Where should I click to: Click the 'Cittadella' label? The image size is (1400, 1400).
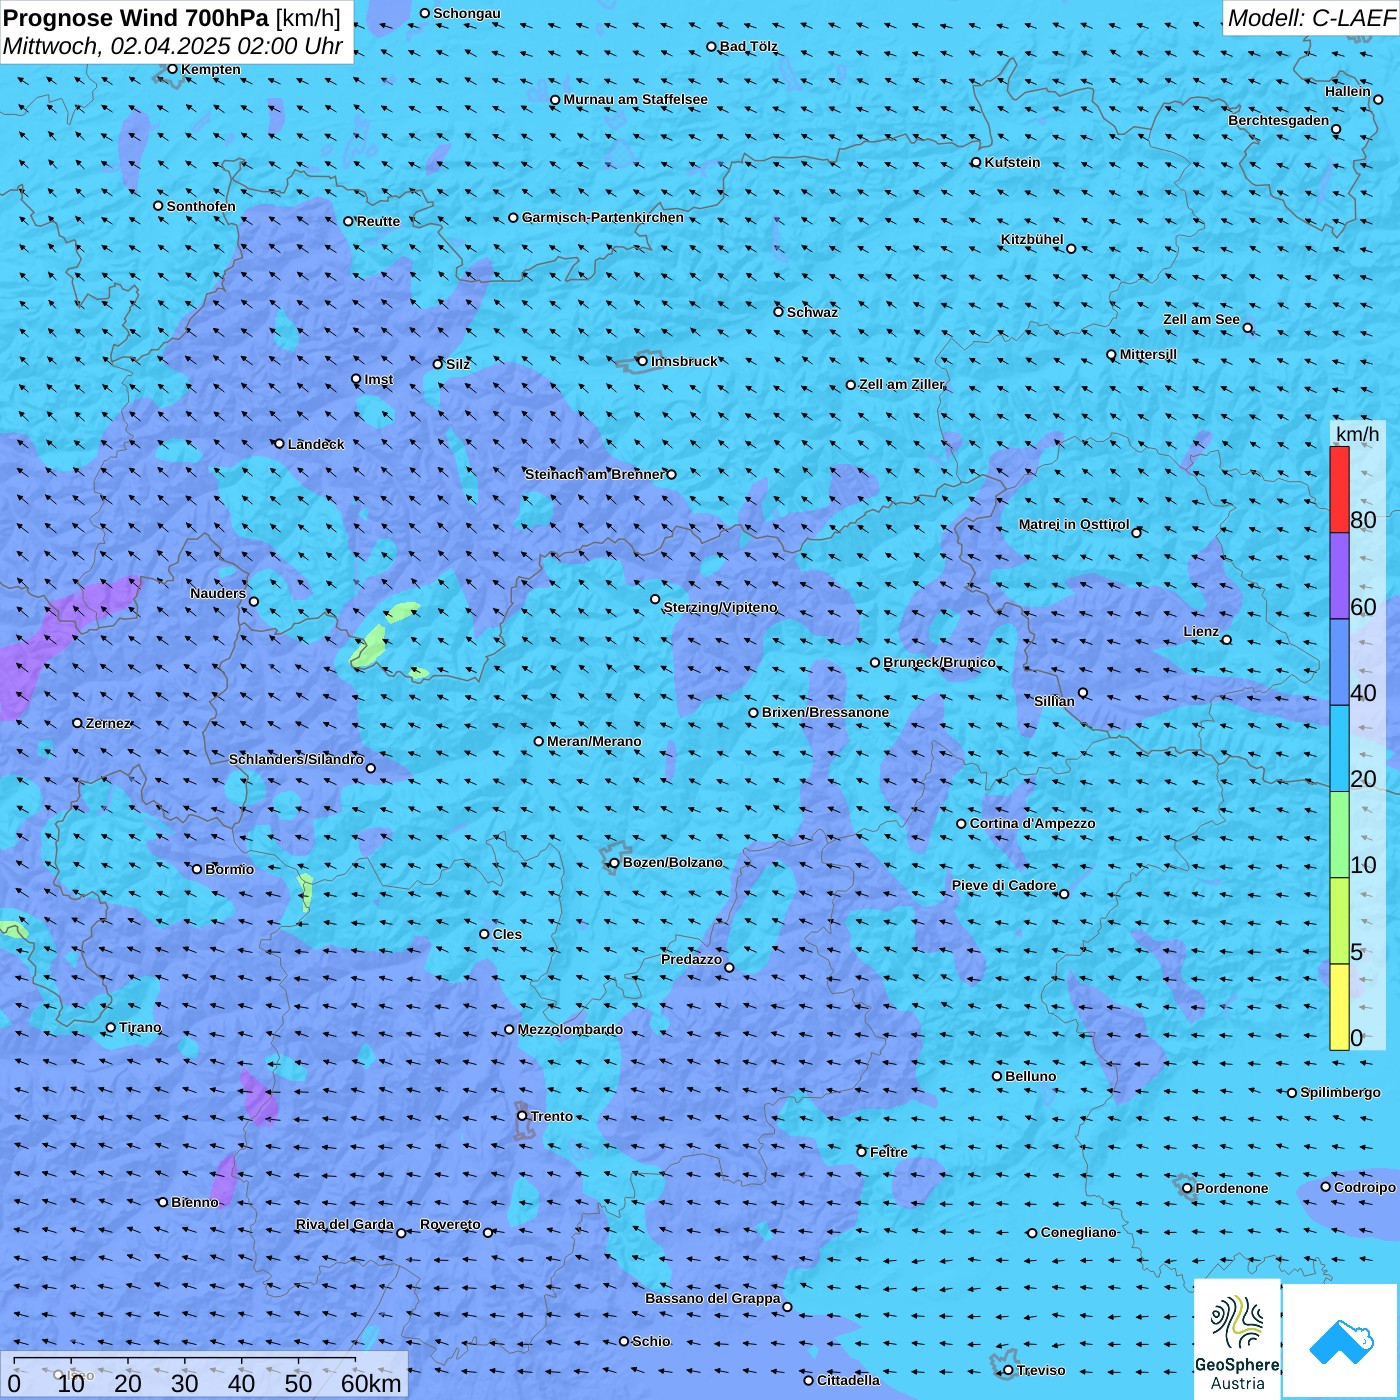pyautogui.click(x=848, y=1380)
